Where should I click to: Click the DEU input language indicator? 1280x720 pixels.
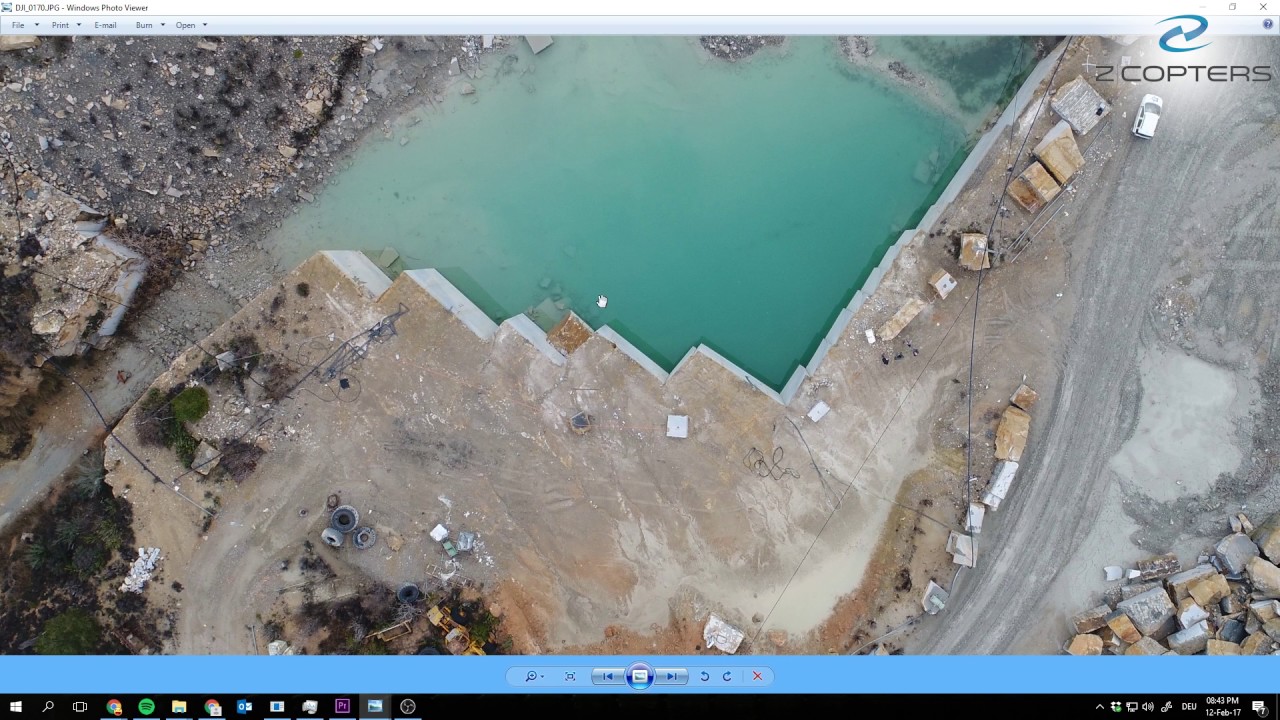pos(1189,707)
